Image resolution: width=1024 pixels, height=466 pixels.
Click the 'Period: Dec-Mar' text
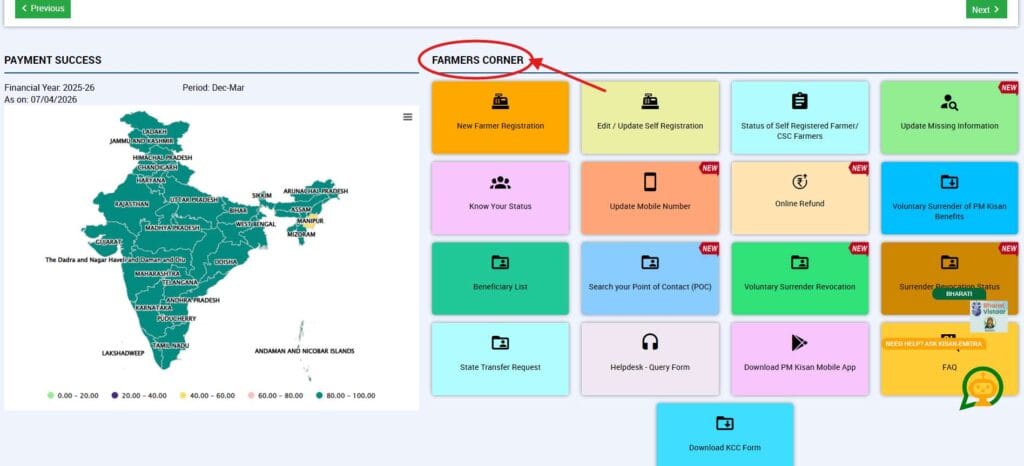coord(214,87)
